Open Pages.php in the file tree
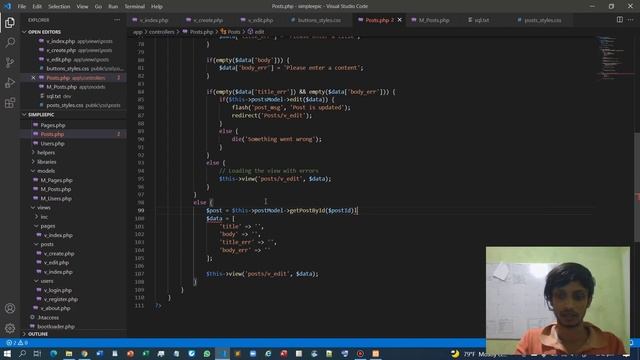640x360 pixels. pos(53,125)
